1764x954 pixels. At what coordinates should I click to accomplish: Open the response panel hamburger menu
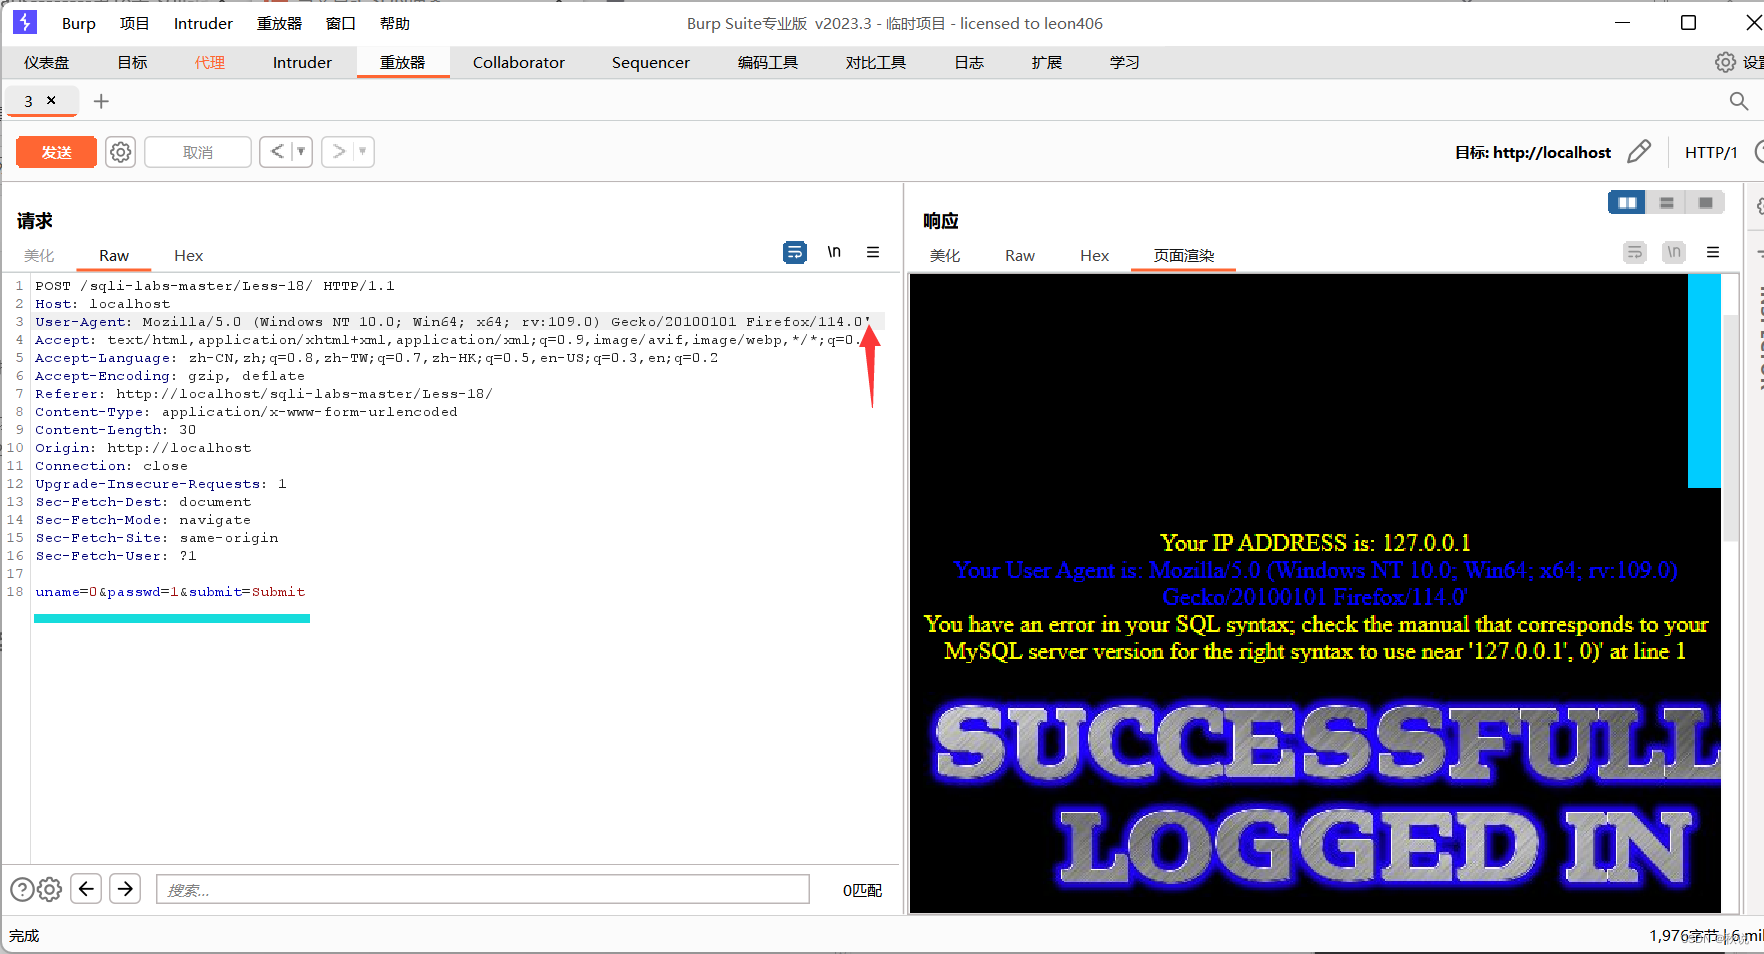click(x=1713, y=252)
